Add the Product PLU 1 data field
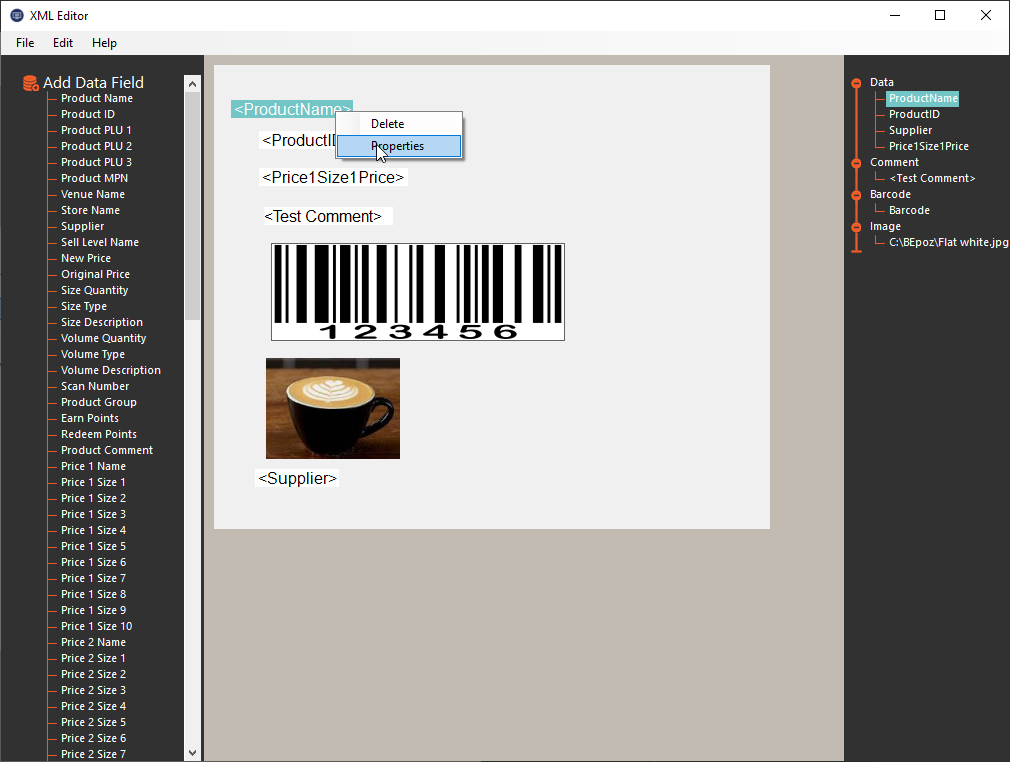 tap(96, 131)
